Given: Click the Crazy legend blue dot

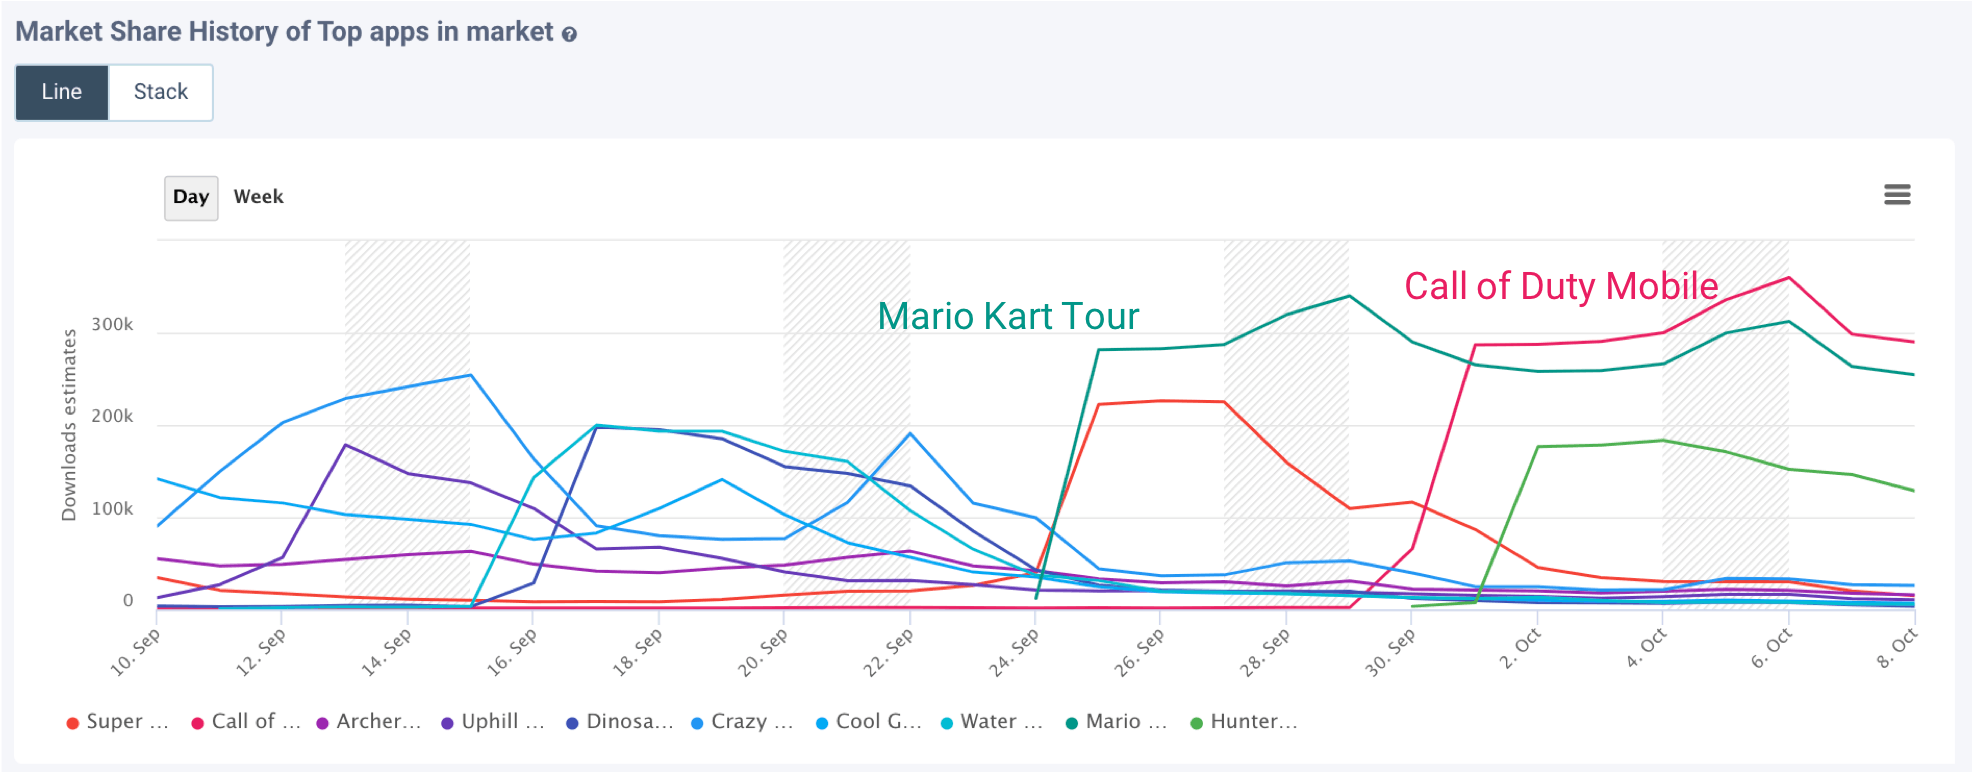Looking at the screenshot, I should 697,723.
